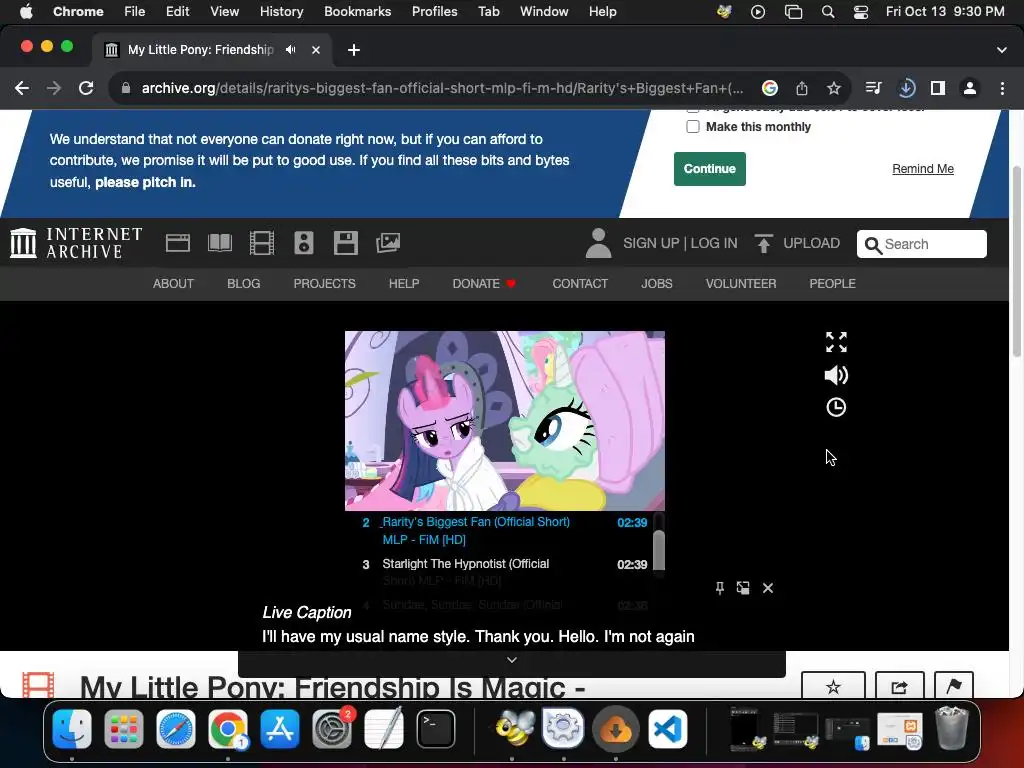This screenshot has width=1024, height=768.
Task: Open Visual Studio Code from Dock
Action: click(667, 729)
